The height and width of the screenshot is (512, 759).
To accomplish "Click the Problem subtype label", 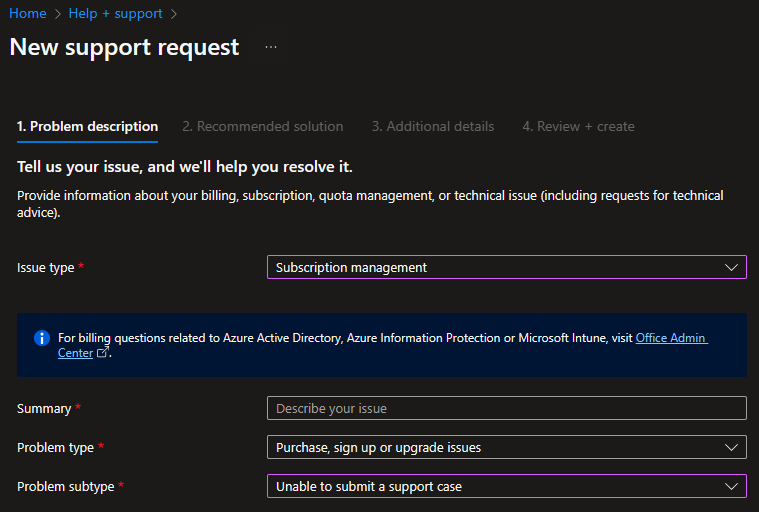I will tap(65, 486).
